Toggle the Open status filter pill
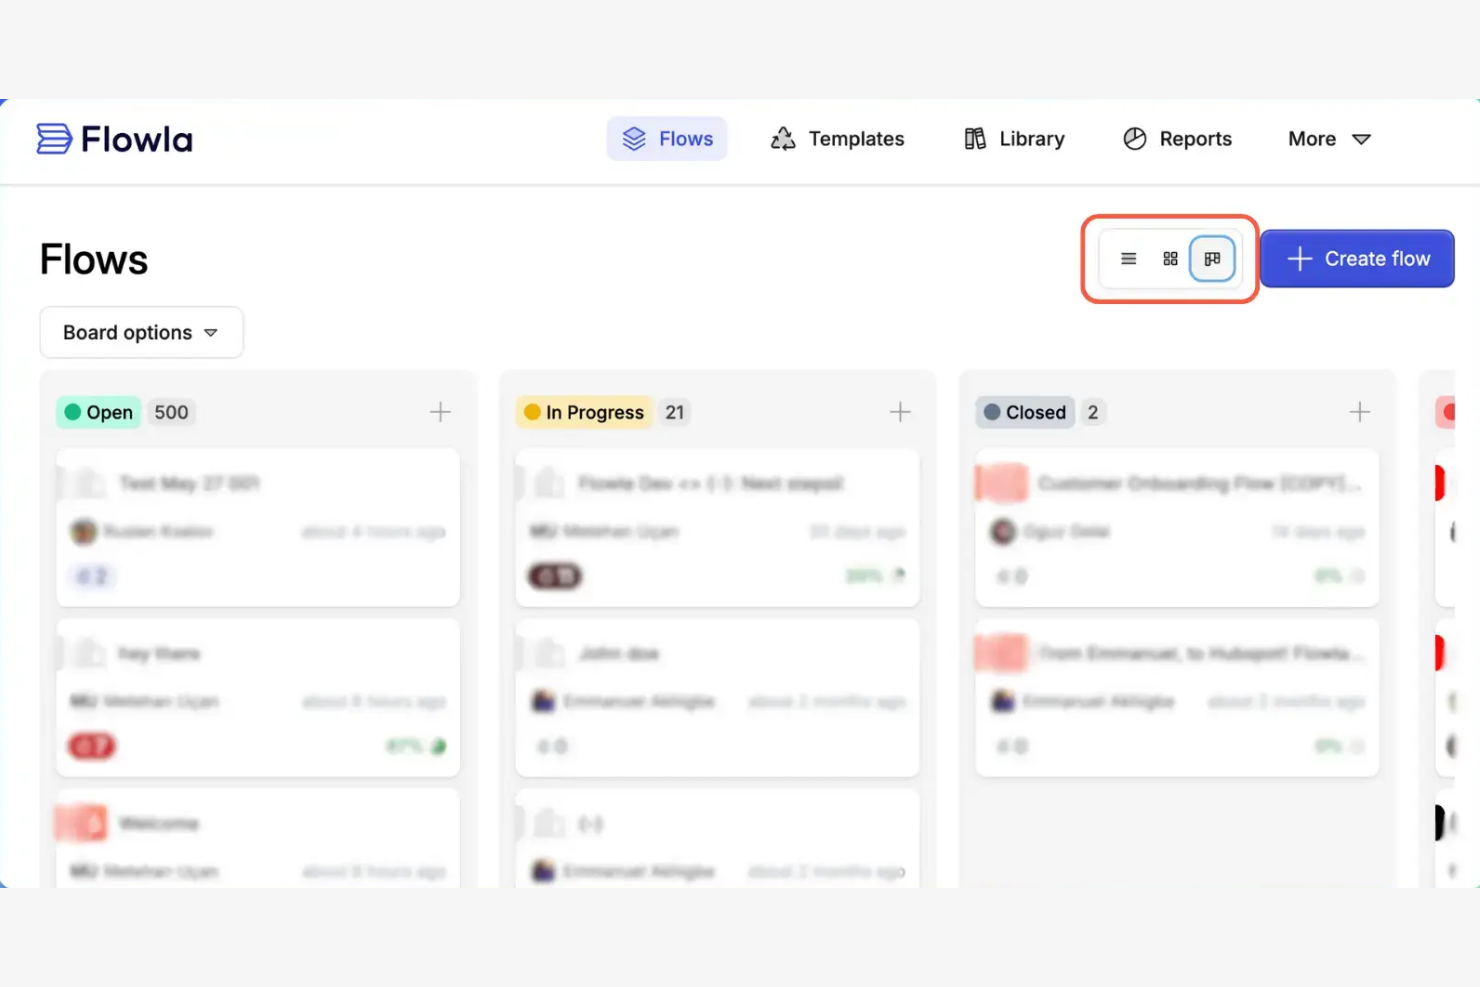1480x987 pixels. (x=97, y=411)
